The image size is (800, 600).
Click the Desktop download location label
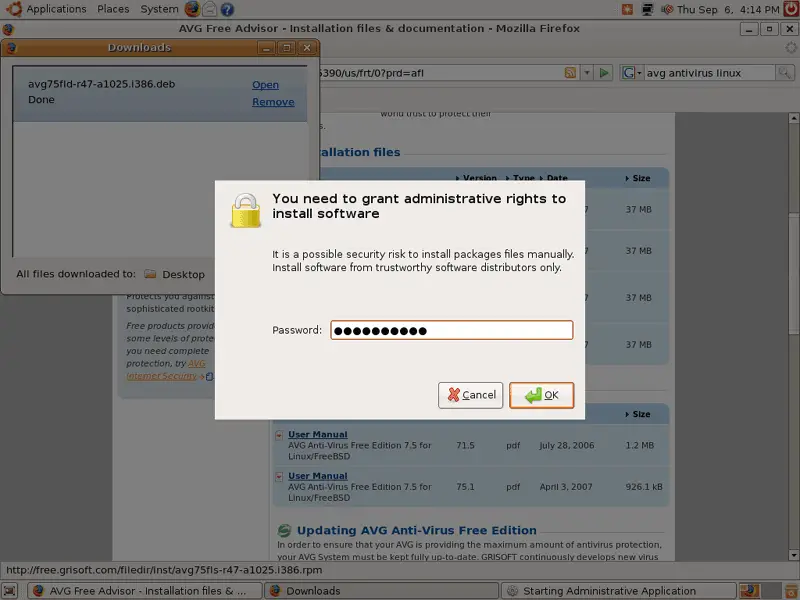pos(183,274)
